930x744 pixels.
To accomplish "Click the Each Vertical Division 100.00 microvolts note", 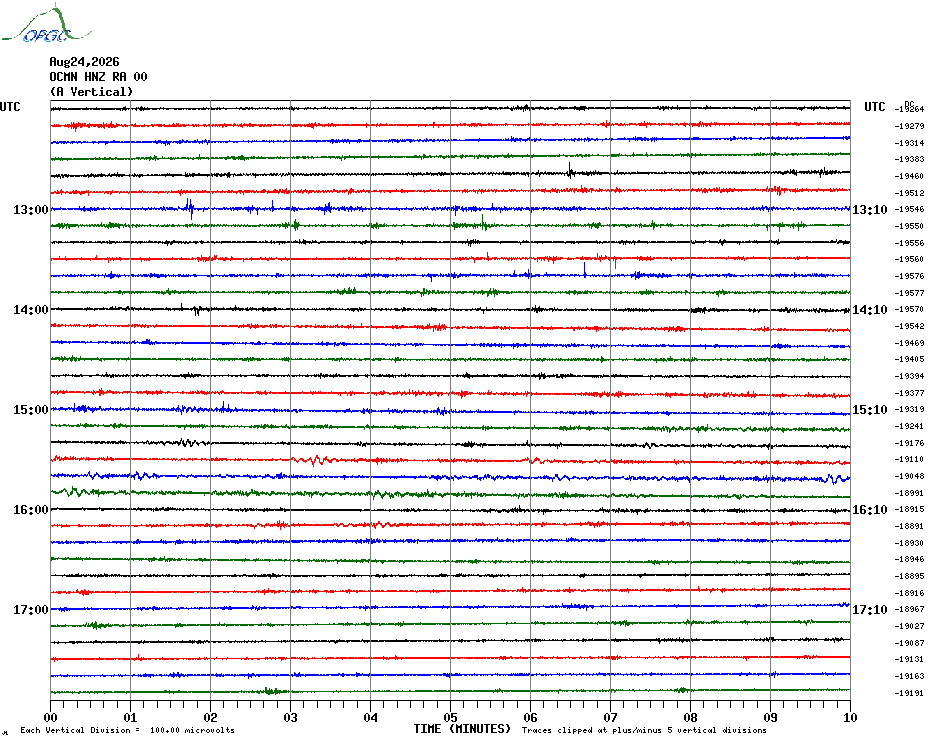I will point(128,730).
